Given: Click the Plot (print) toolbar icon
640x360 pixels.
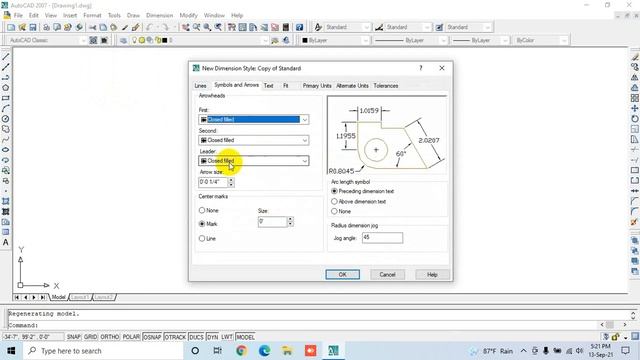Looking at the screenshot, I should click(x=46, y=27).
